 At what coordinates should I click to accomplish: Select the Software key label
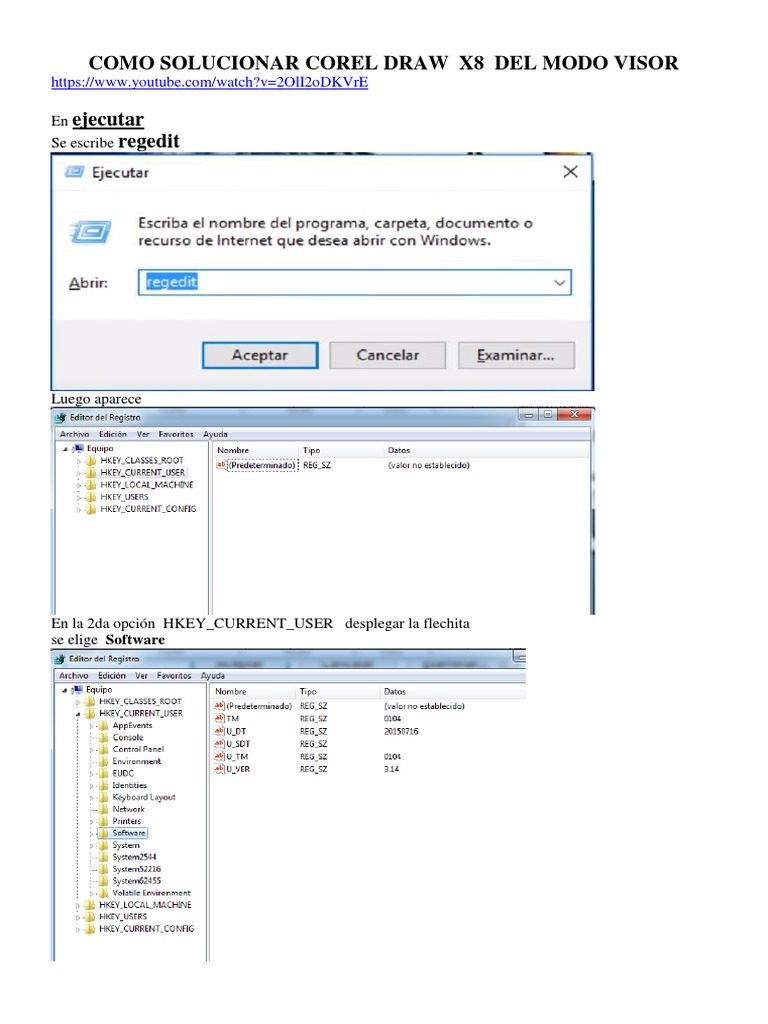[129, 833]
